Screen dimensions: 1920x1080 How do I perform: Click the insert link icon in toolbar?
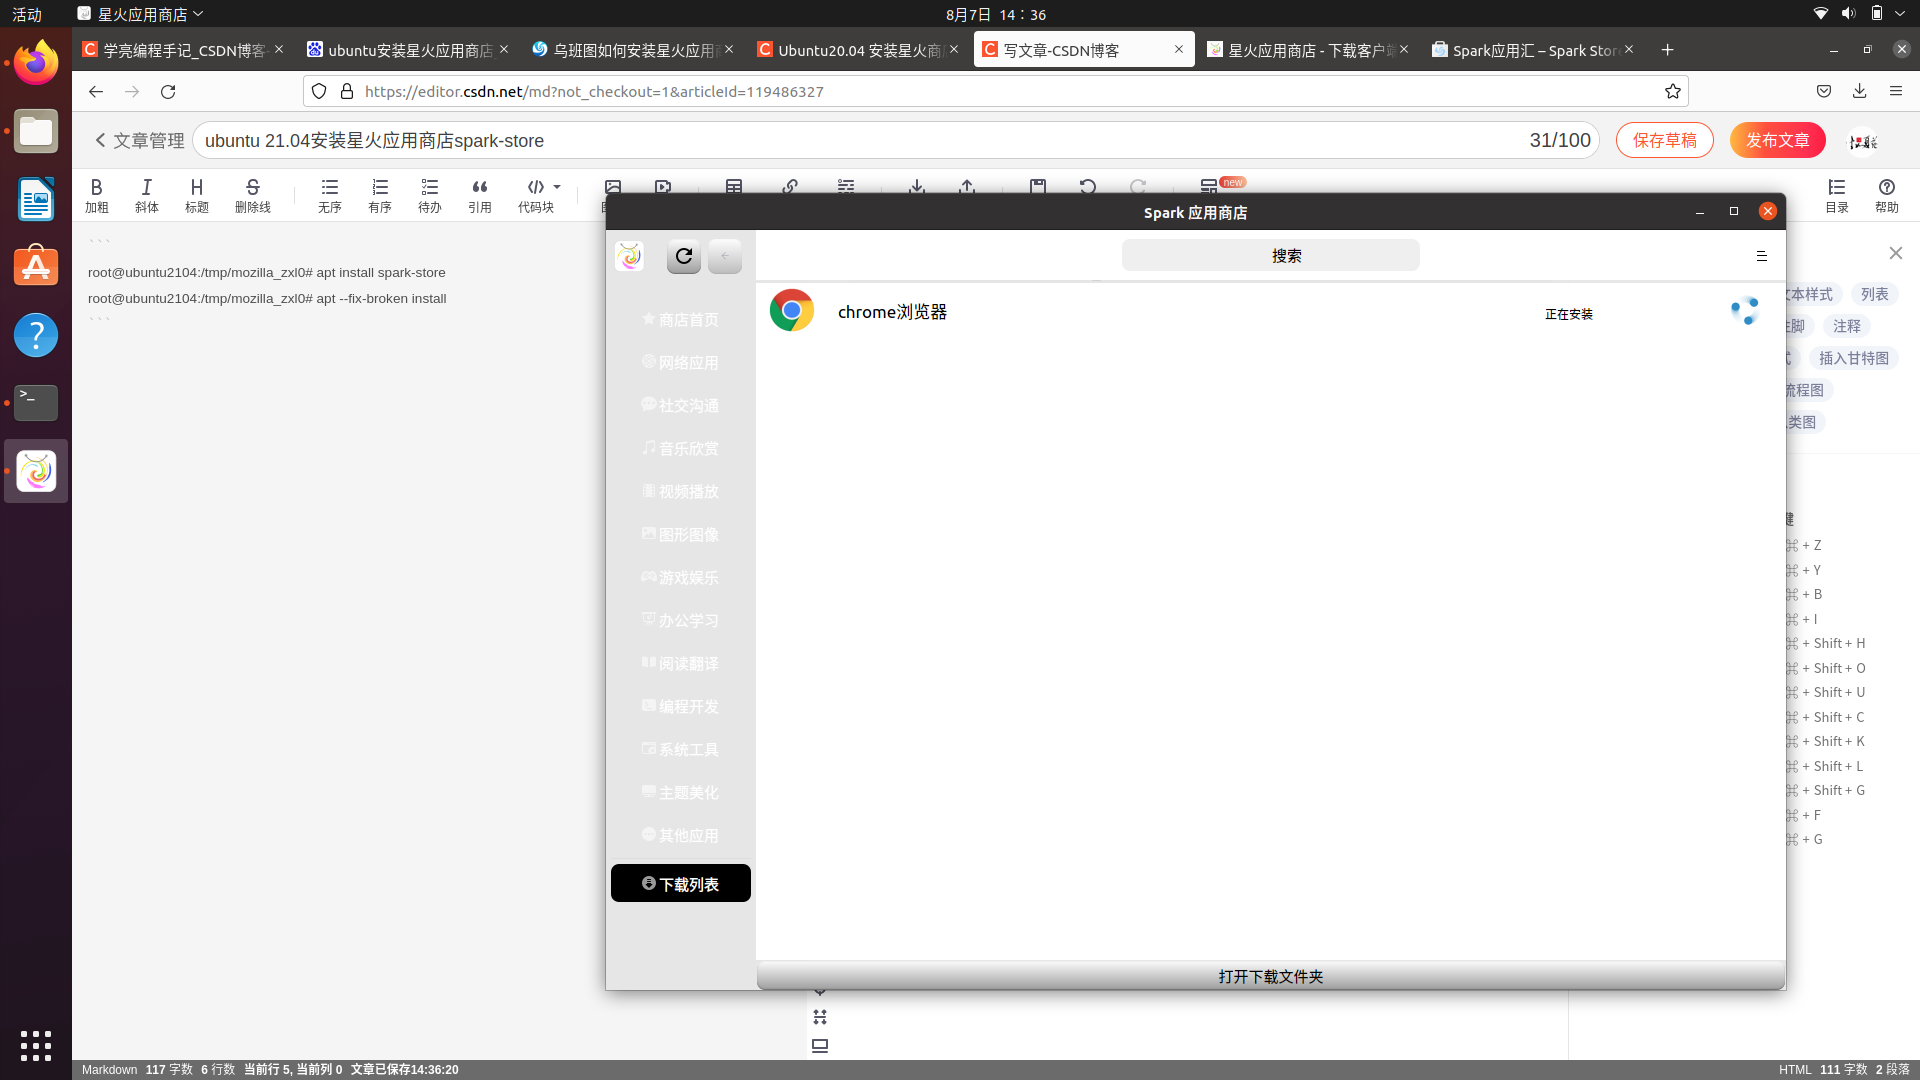point(789,186)
